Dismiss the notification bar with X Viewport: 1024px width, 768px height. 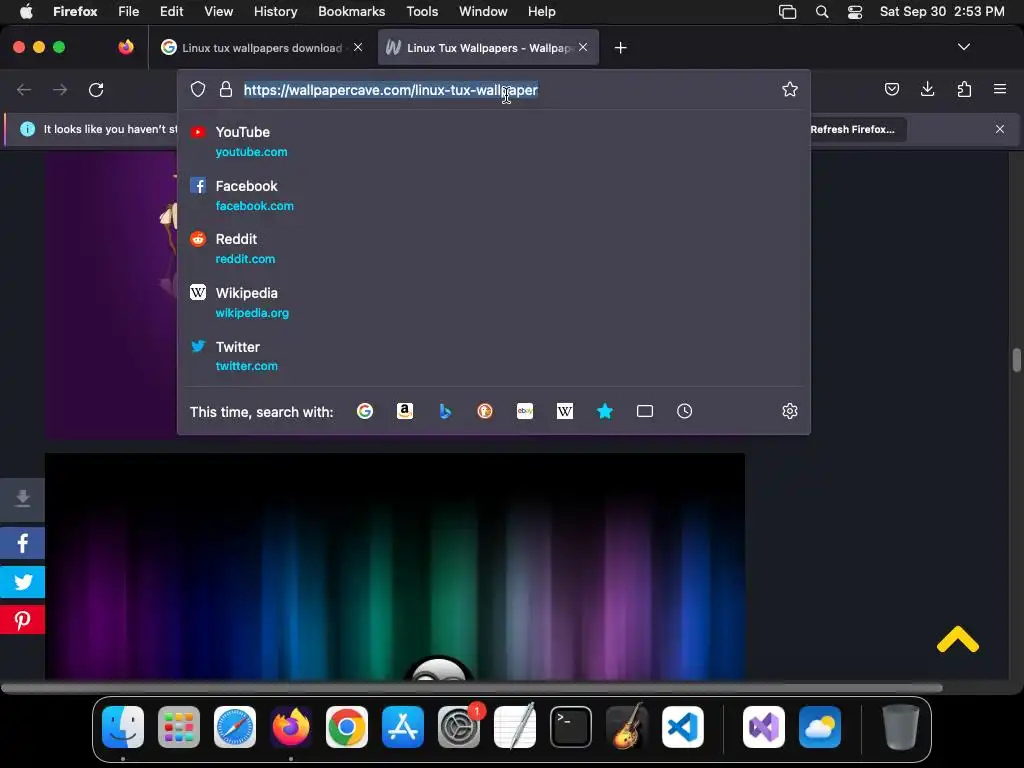[999, 129]
